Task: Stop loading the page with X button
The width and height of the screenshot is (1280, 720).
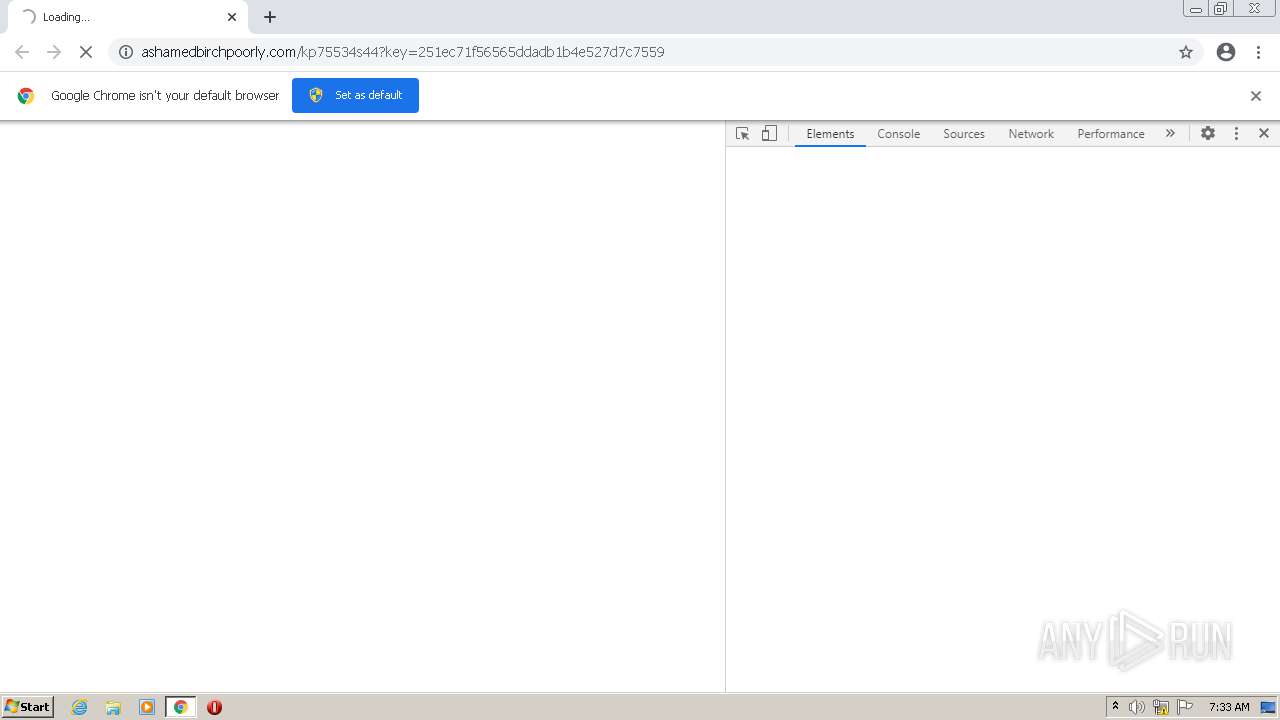Action: pyautogui.click(x=85, y=52)
